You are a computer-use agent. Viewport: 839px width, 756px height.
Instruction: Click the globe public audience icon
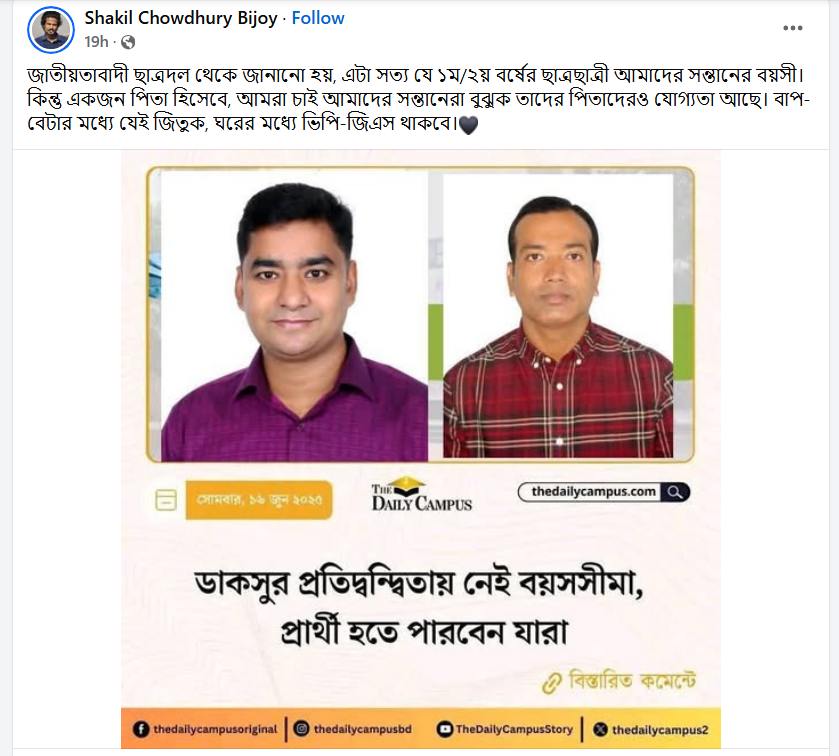click(x=128, y=42)
